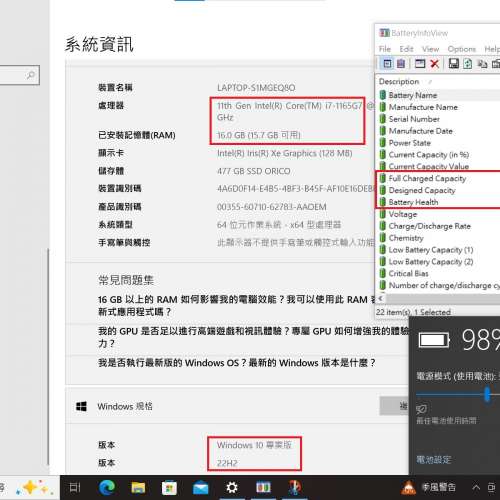
Task: Open BatteryInfoView Help menu
Action: pyautogui.click(x=492, y=49)
